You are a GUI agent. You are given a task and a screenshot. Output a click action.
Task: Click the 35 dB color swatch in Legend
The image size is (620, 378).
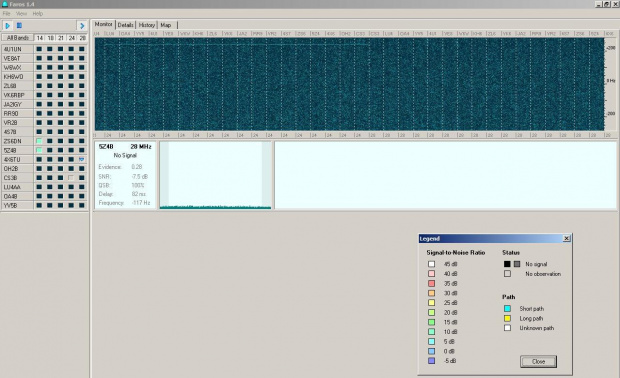(431, 284)
